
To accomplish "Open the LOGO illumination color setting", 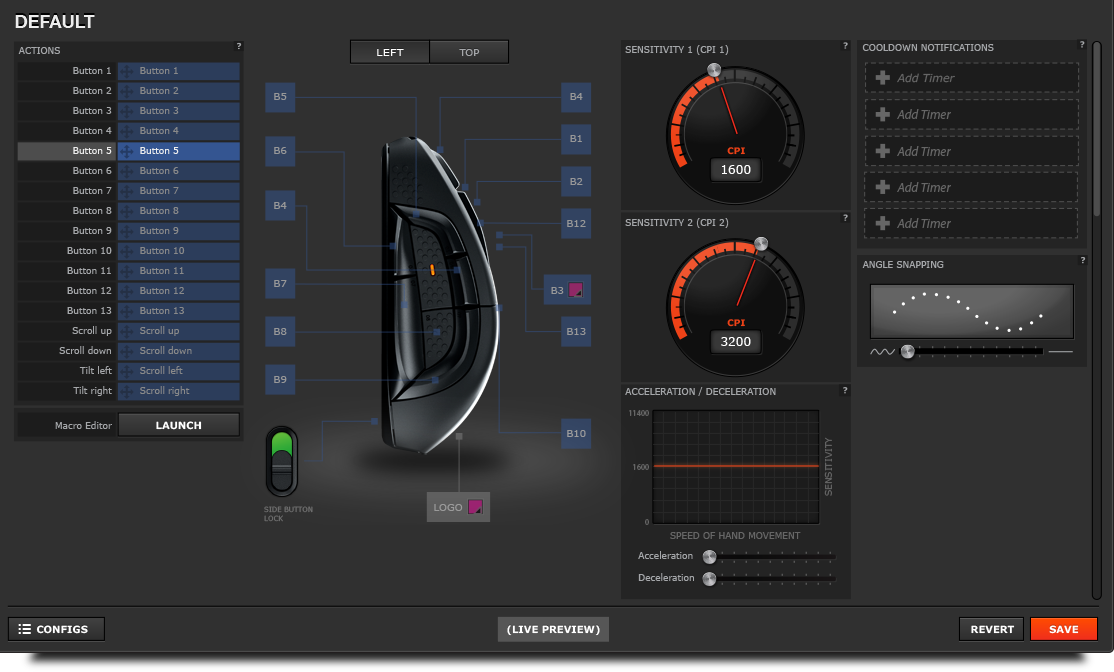I will pos(475,507).
